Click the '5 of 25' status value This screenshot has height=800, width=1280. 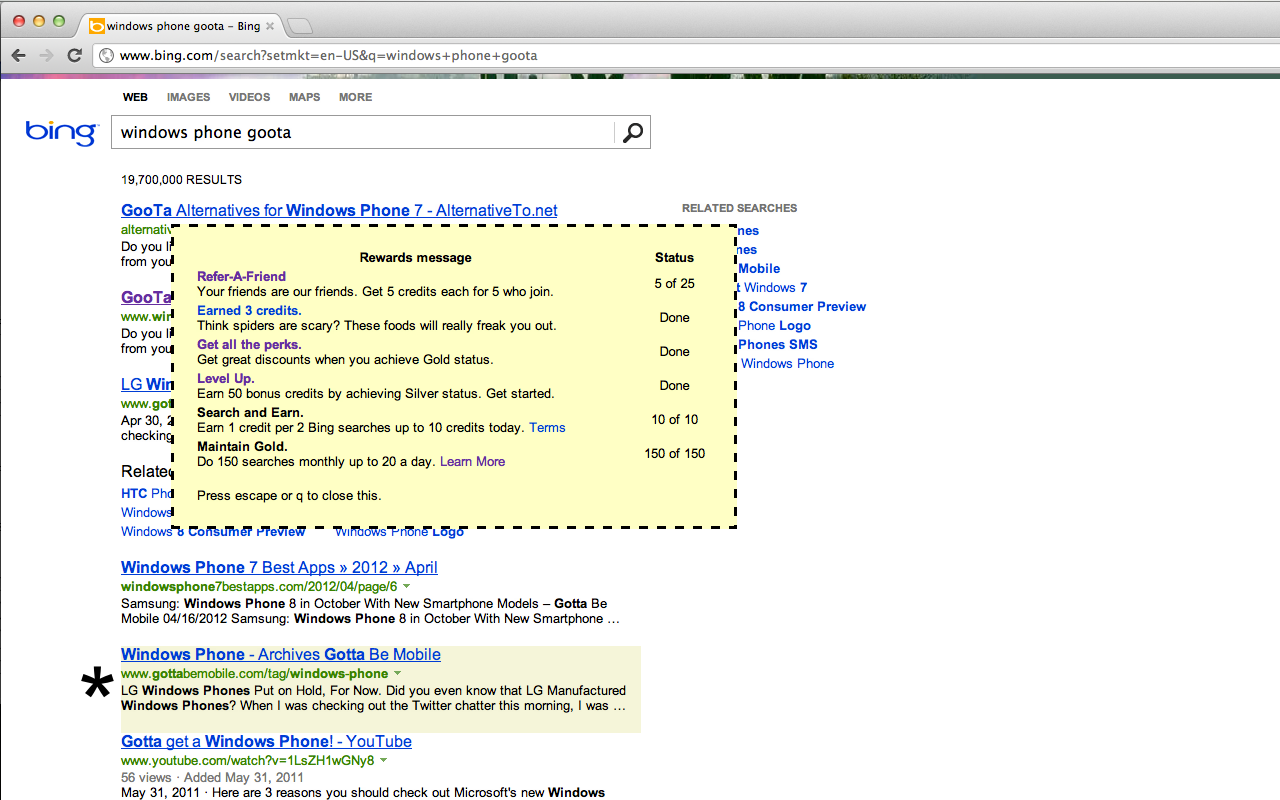(x=674, y=283)
